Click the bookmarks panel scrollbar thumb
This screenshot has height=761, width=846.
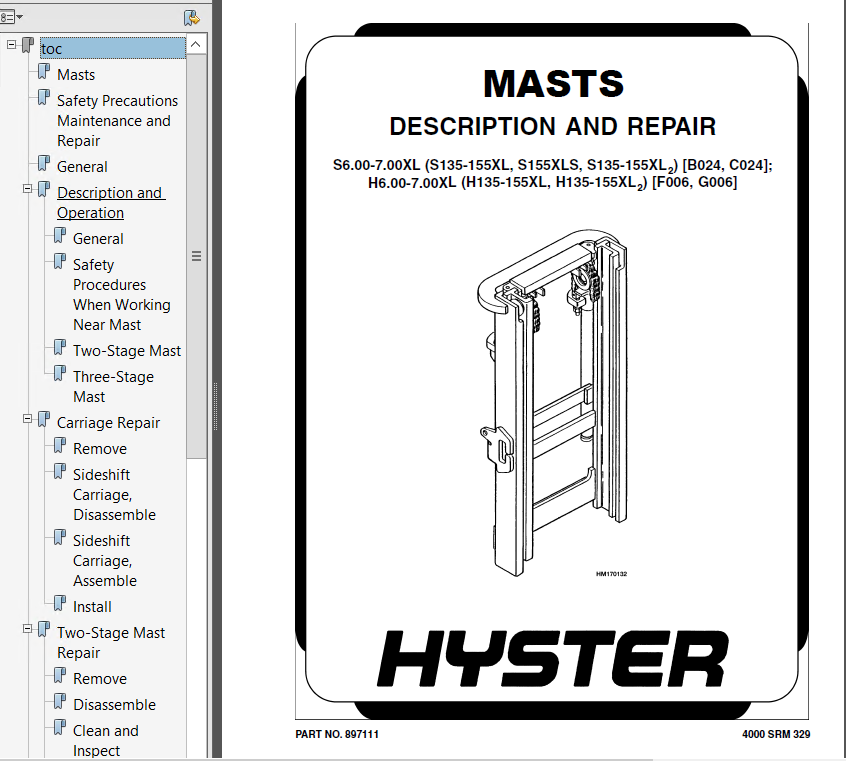[196, 256]
